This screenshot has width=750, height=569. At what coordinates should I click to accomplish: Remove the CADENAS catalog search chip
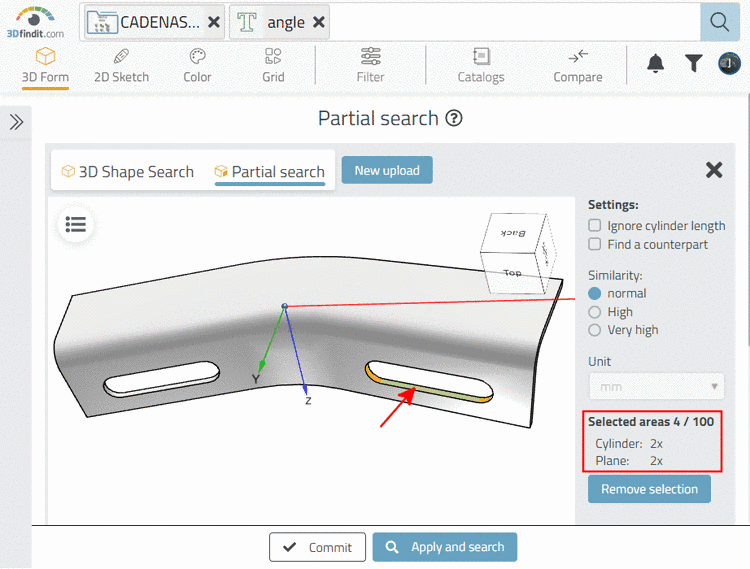click(x=214, y=22)
